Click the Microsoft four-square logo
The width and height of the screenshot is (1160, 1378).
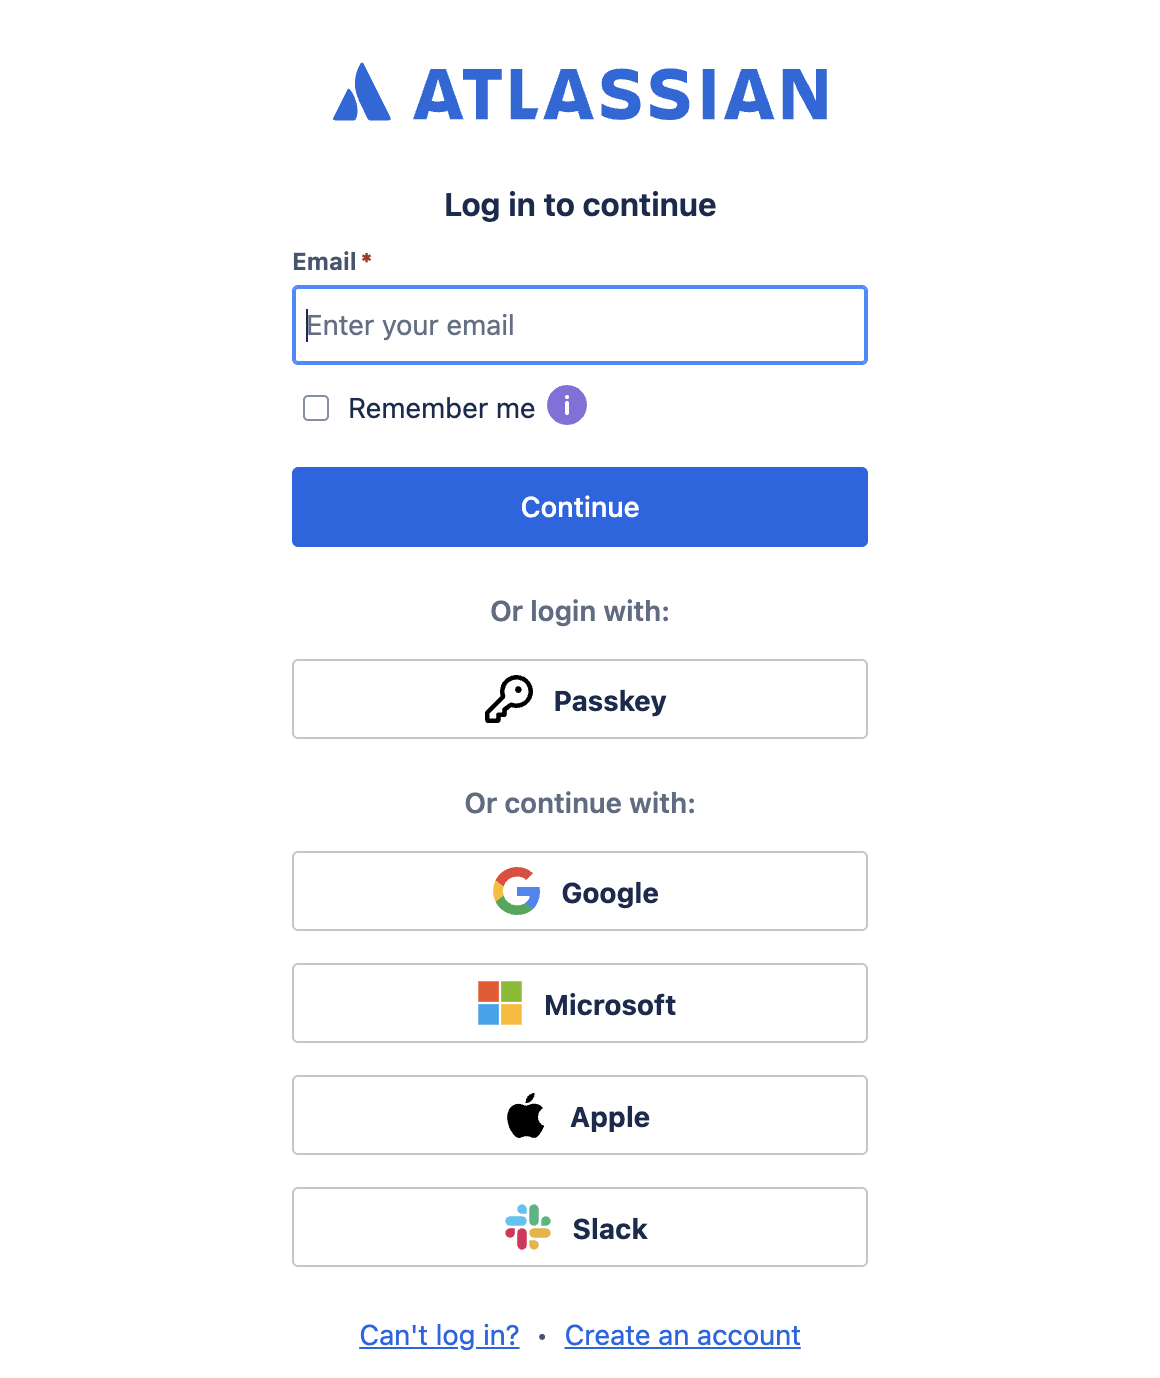(x=500, y=1003)
